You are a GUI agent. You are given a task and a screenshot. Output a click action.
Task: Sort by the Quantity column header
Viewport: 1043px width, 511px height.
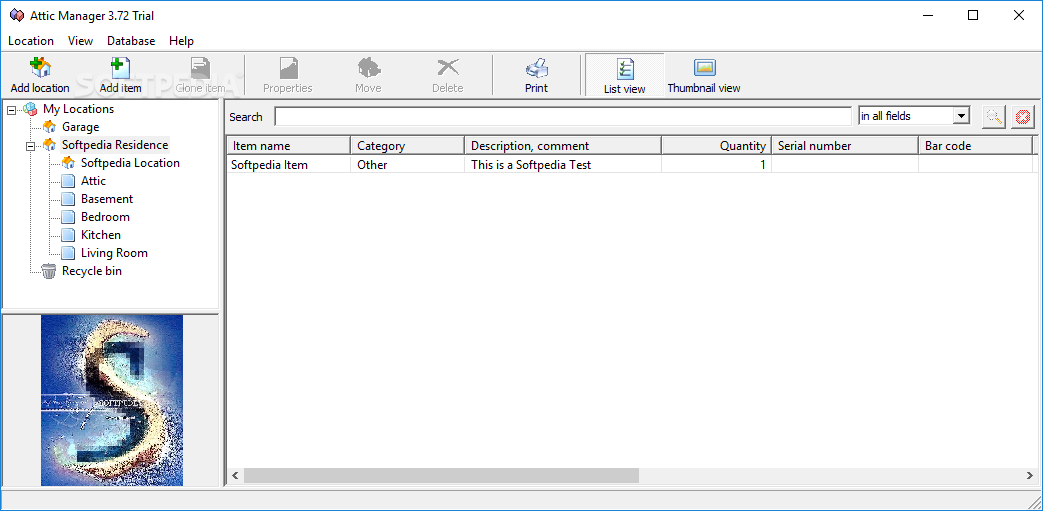tap(716, 146)
